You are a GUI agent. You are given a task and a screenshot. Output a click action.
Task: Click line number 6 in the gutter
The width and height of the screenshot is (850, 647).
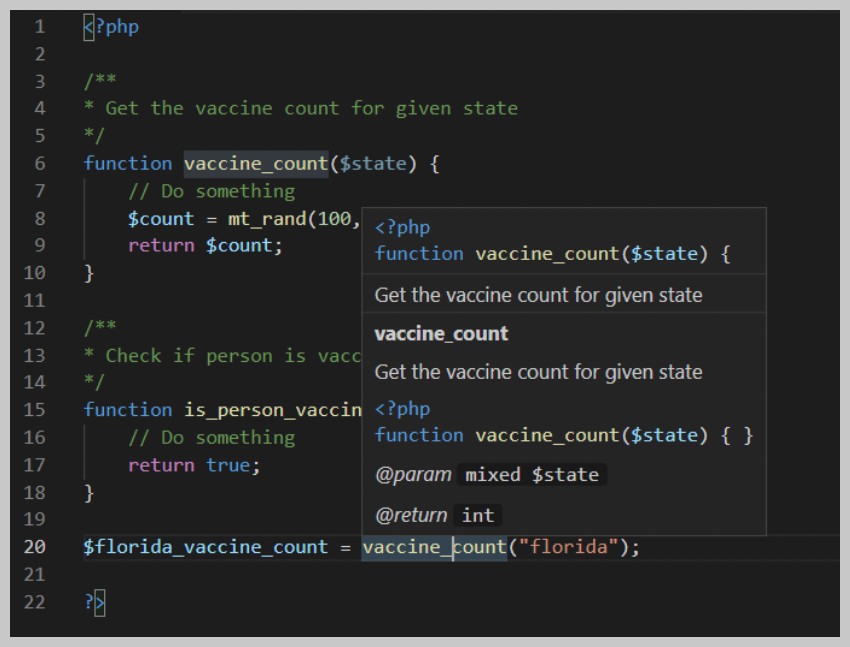click(38, 163)
